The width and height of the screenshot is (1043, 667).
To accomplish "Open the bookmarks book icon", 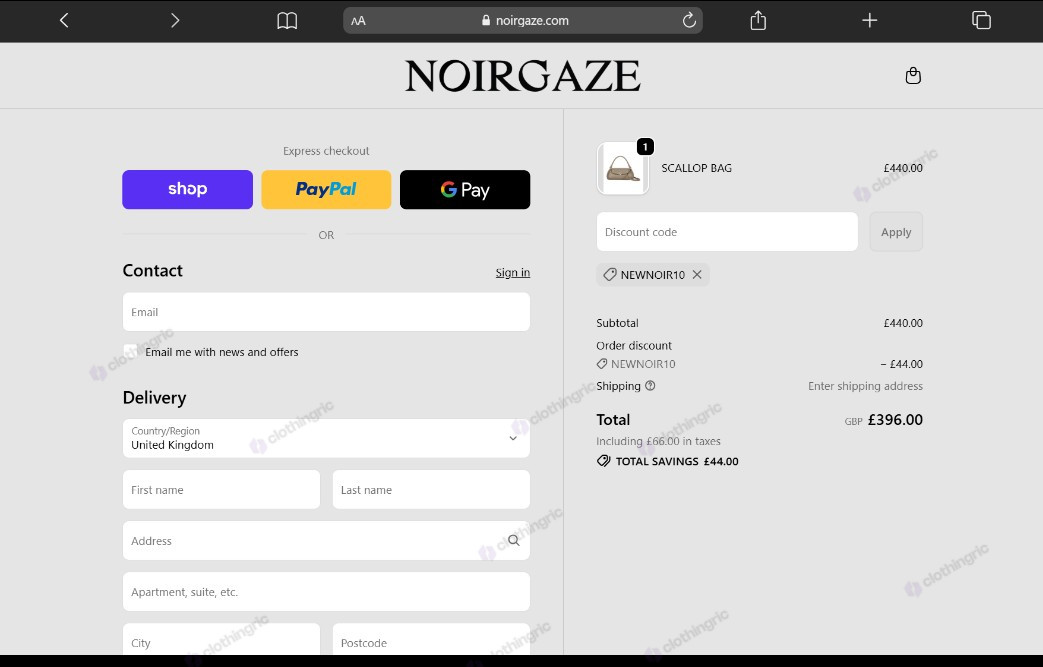I will (287, 21).
